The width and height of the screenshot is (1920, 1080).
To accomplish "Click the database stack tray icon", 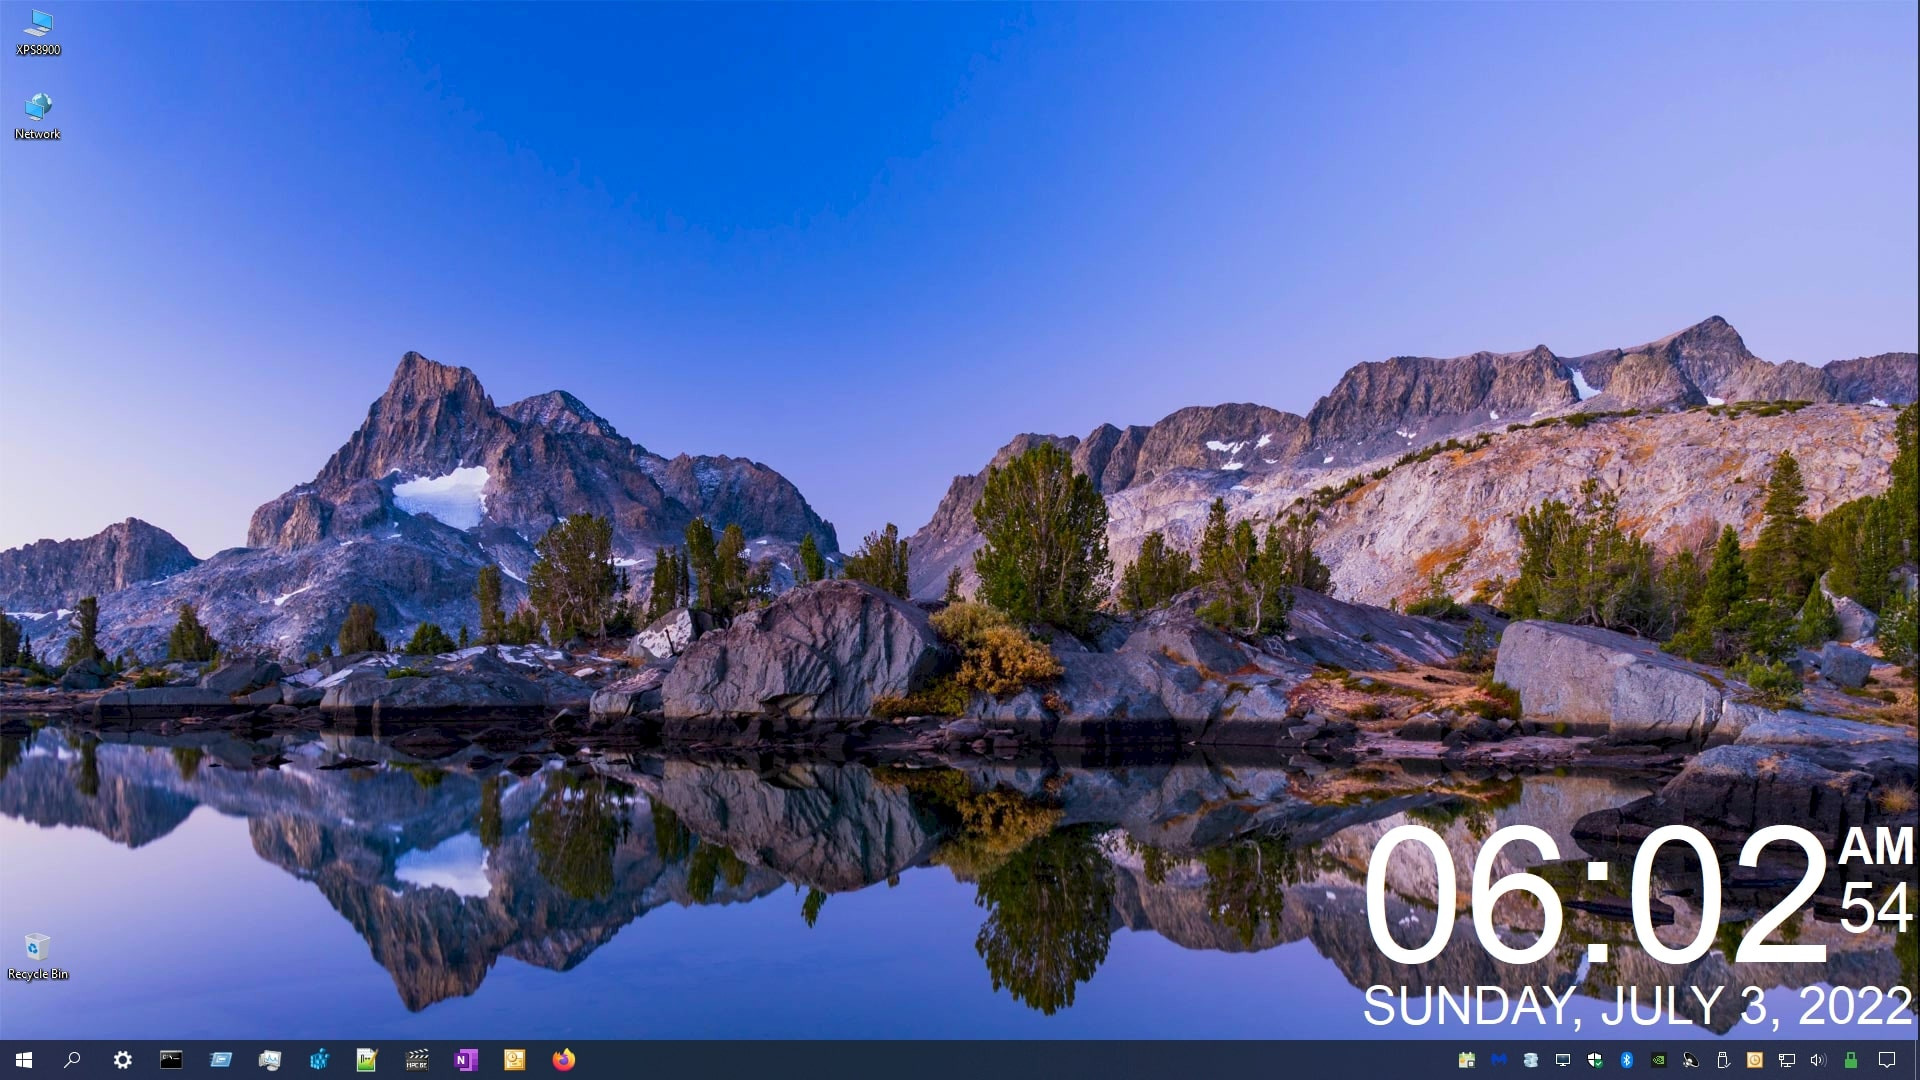I will (x=1531, y=1060).
